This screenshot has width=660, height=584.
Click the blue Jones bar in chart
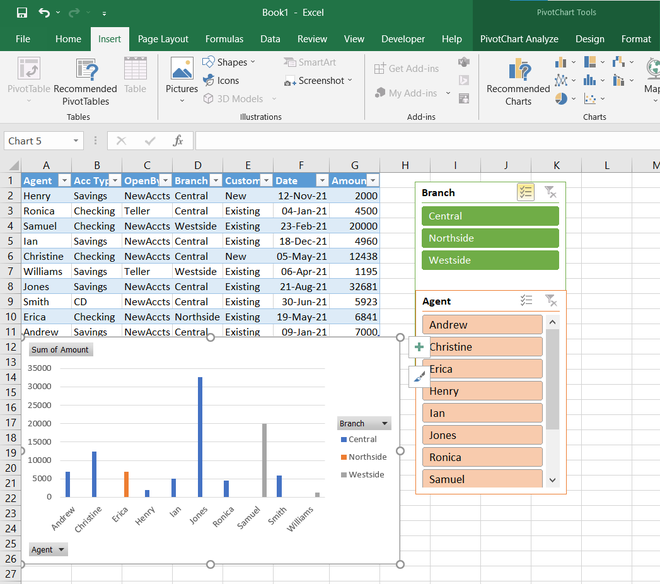[200, 436]
